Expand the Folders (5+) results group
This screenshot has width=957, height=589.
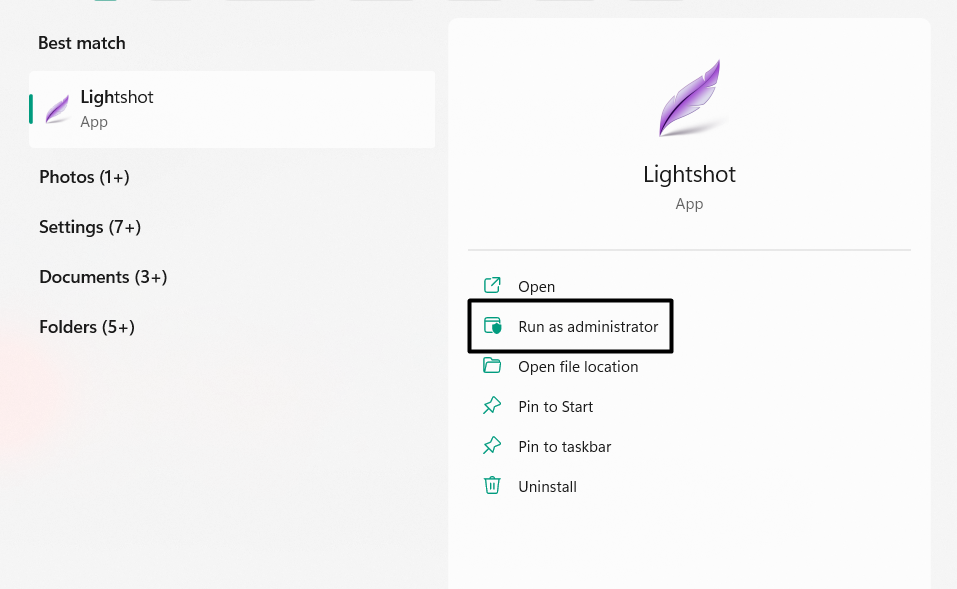coord(87,327)
